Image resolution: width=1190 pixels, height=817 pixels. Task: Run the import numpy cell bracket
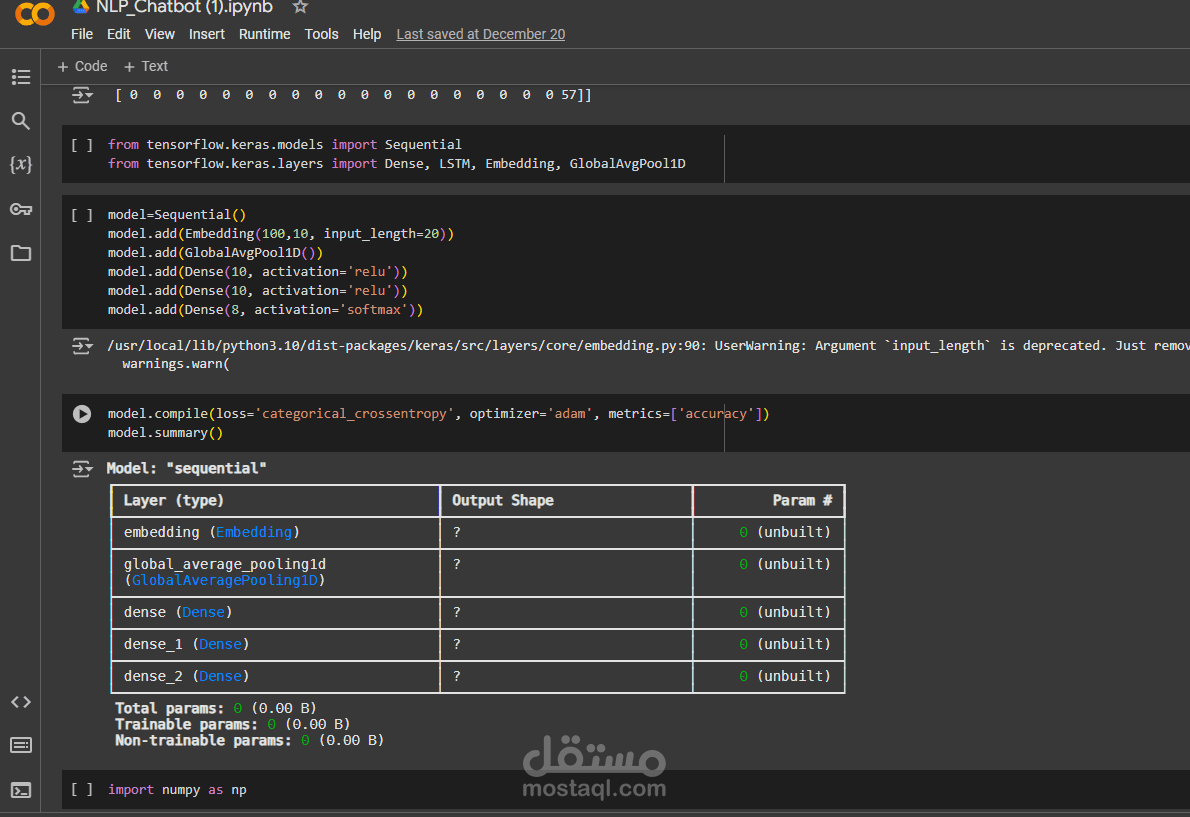click(x=82, y=790)
